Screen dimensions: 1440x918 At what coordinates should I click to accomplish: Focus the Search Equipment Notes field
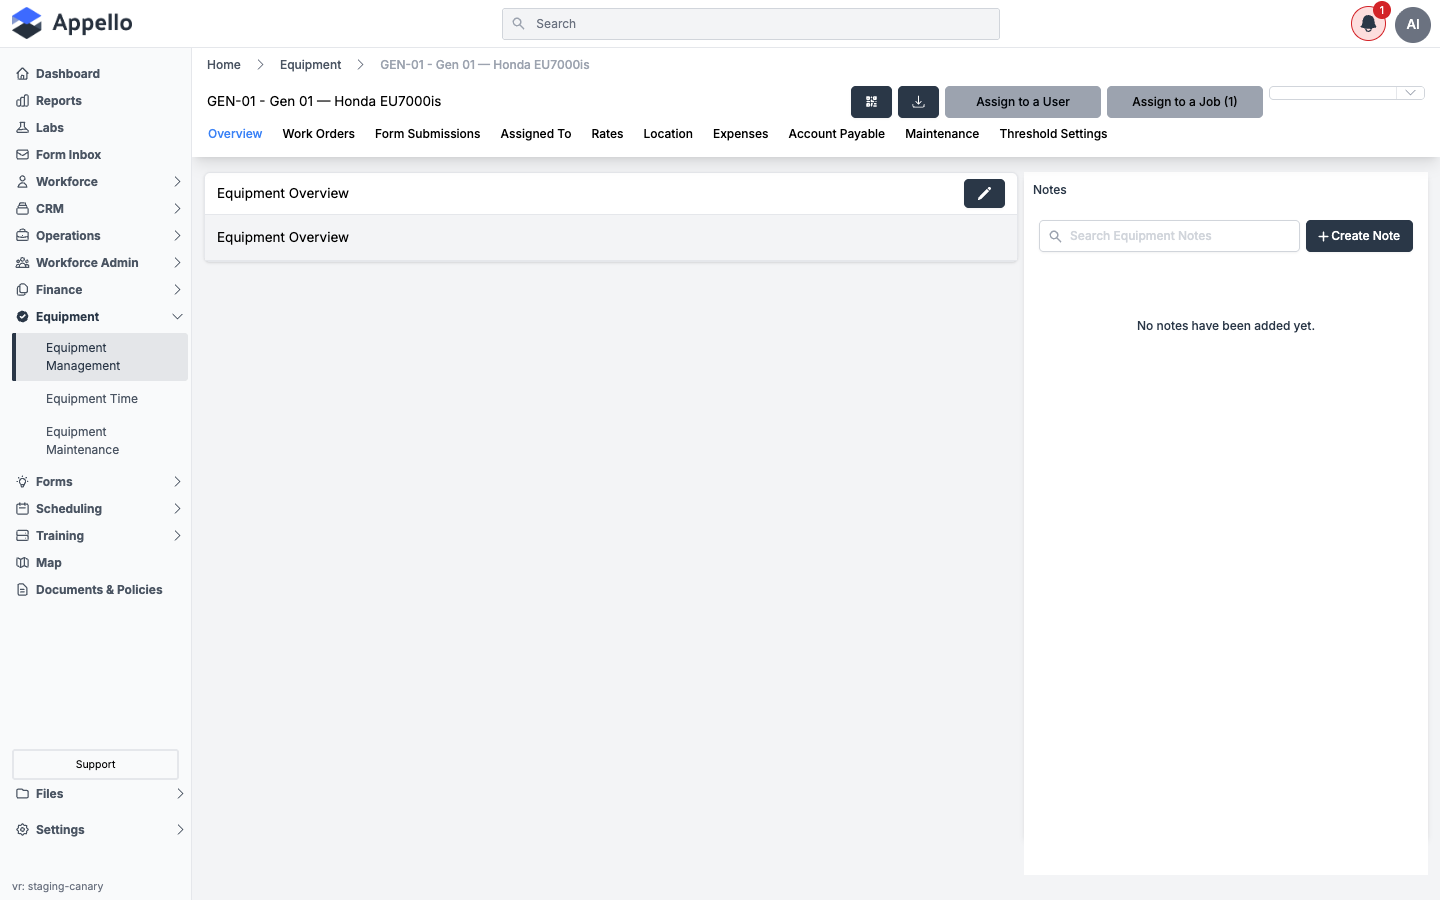[x=1169, y=236]
